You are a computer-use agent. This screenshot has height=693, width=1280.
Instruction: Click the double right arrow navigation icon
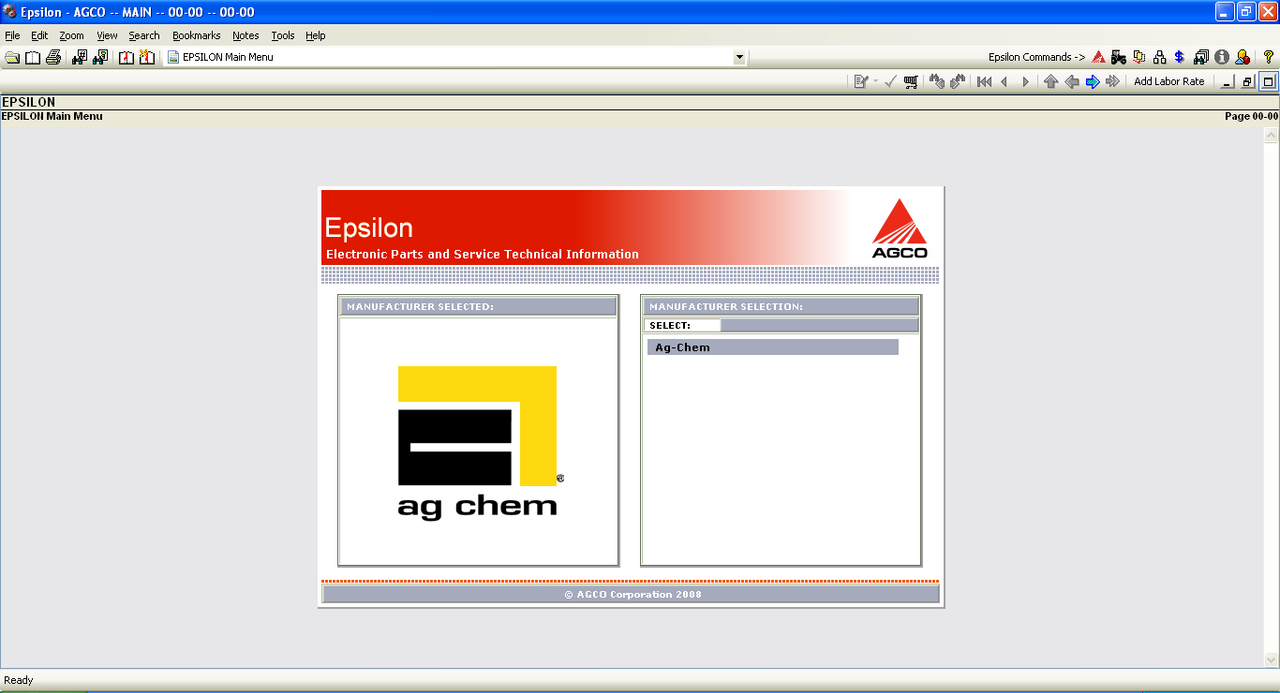pyautogui.click(x=1113, y=82)
